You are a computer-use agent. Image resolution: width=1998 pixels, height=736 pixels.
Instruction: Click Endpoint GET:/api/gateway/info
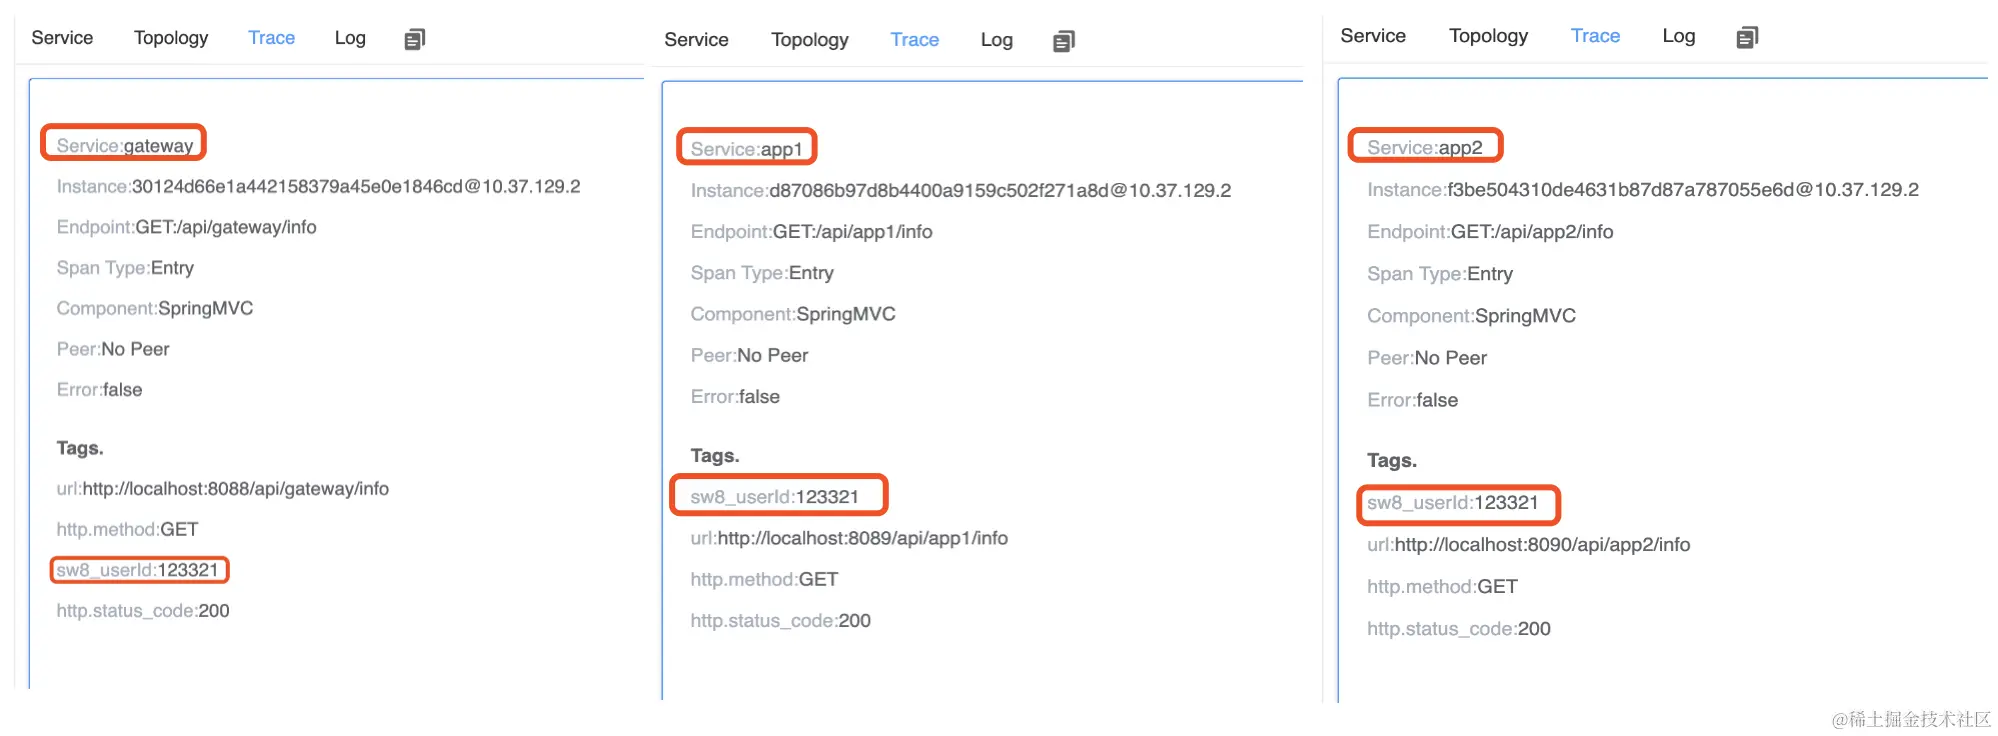point(187,228)
